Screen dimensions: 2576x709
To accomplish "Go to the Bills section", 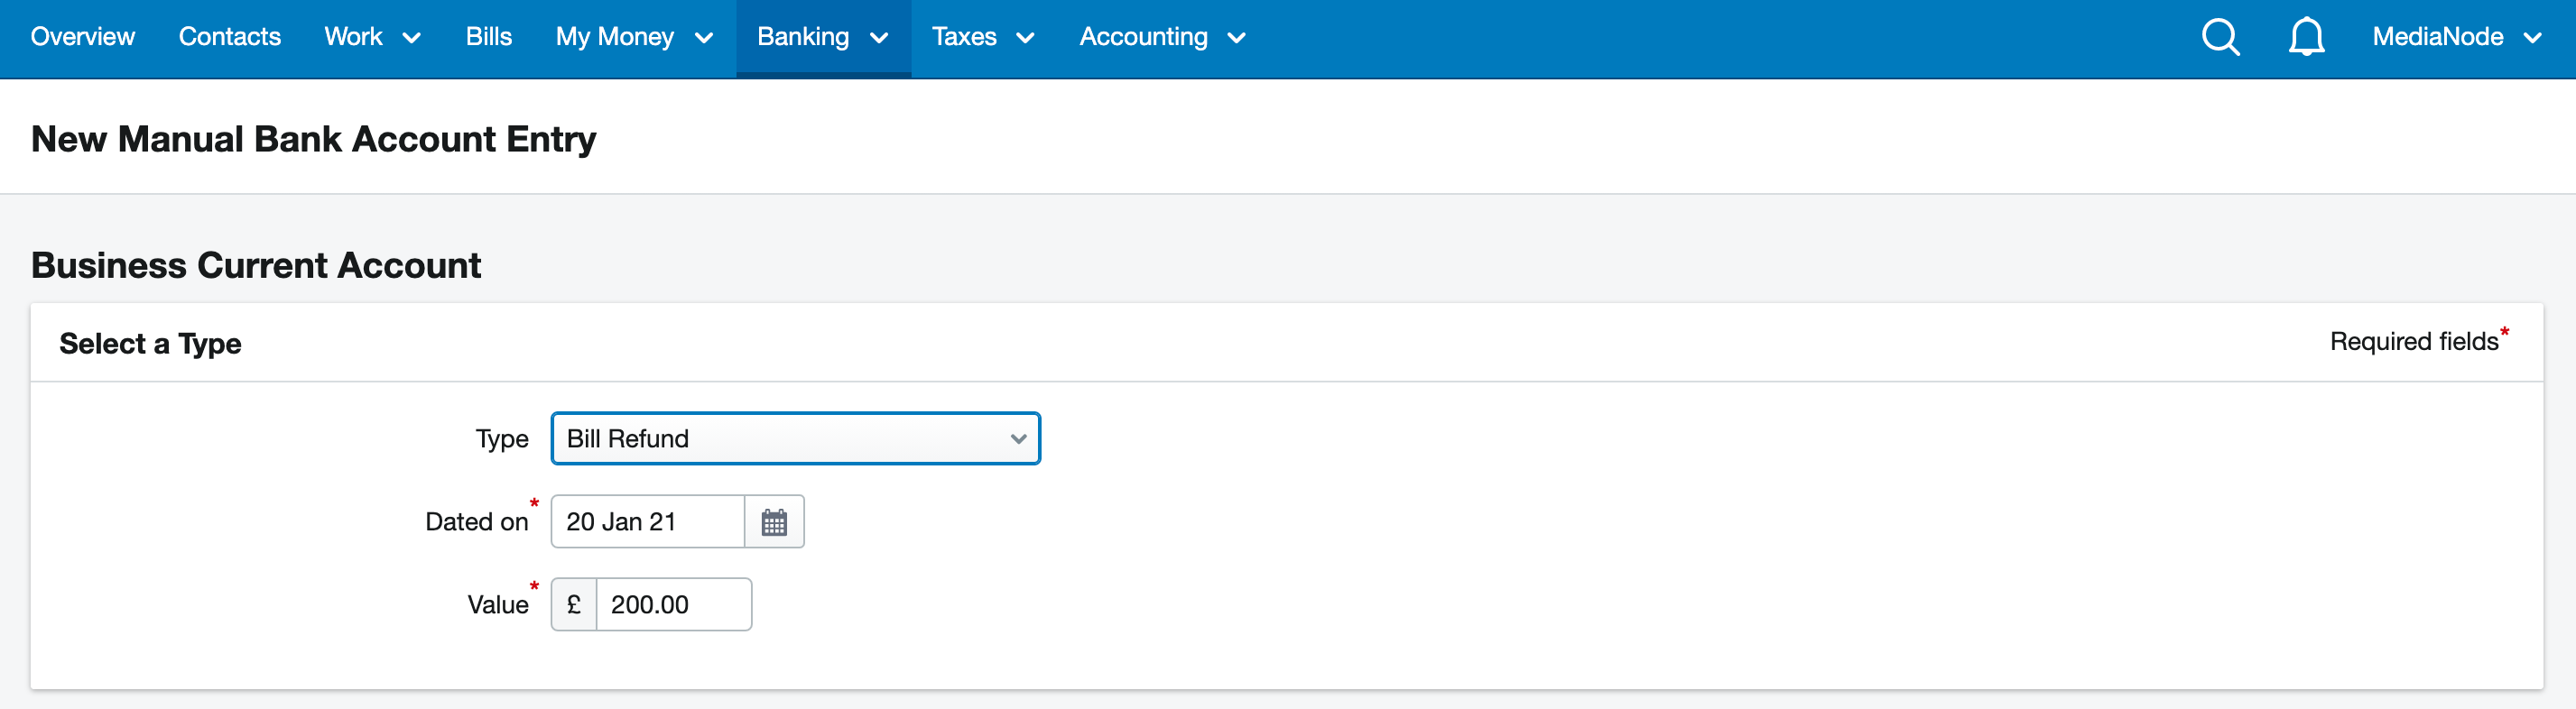I will coord(488,38).
